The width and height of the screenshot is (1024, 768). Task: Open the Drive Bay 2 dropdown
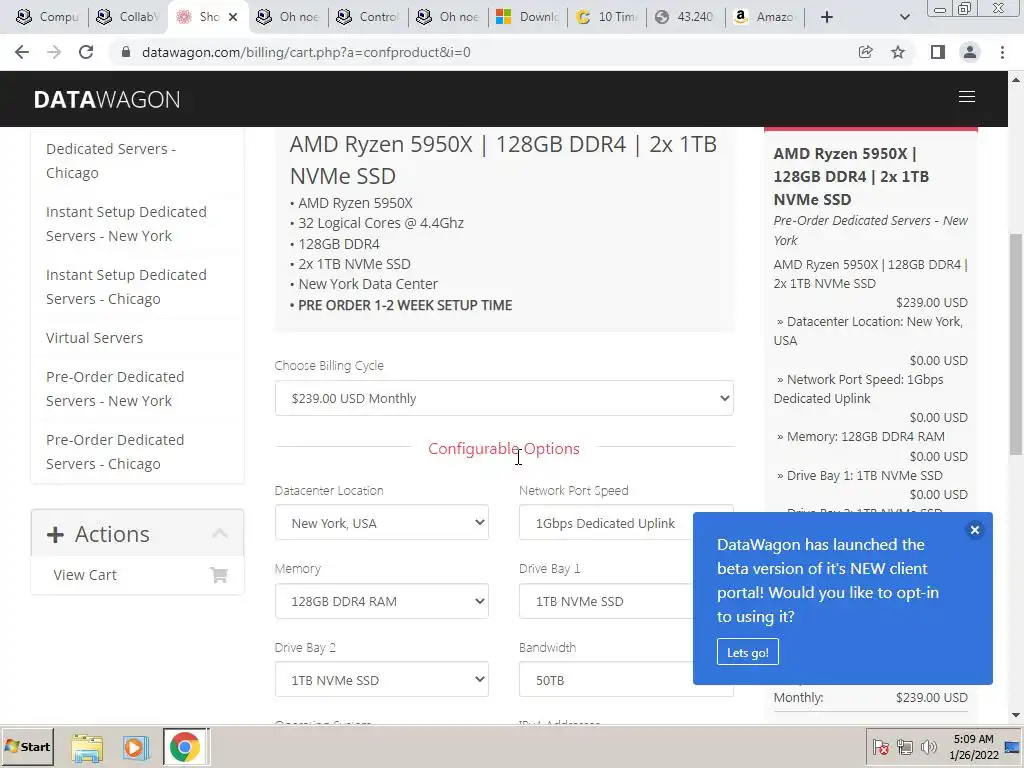[x=382, y=680]
